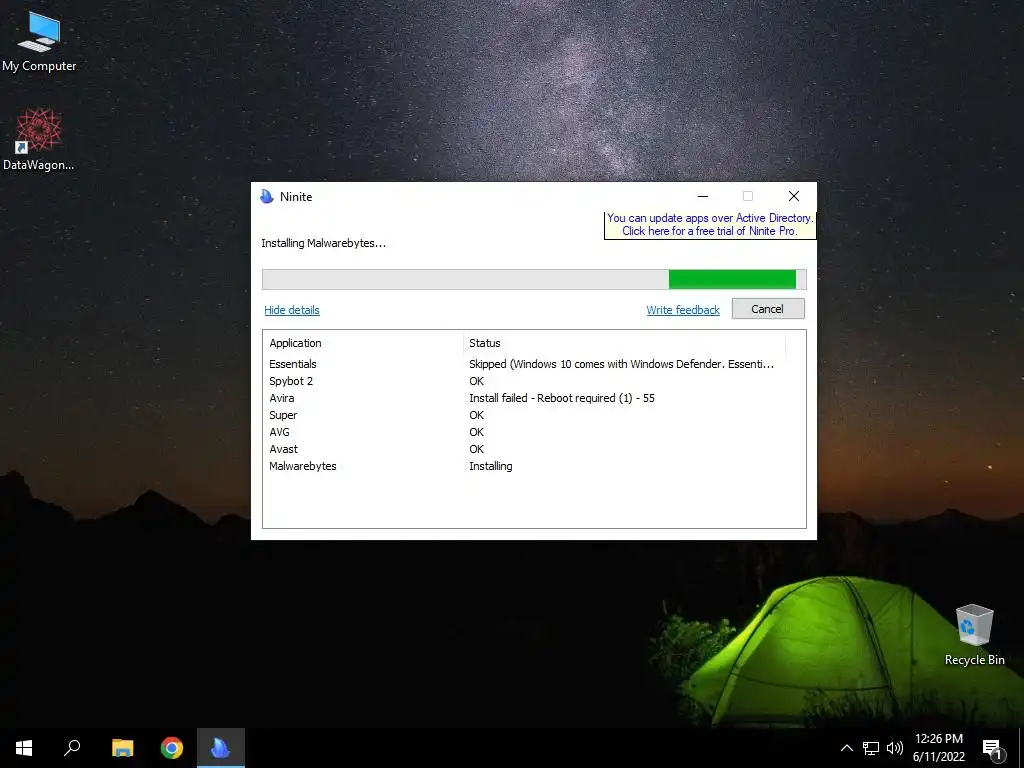Viewport: 1024px width, 768px height.
Task: Click the Installing Malwarebytes… label
Action: (x=323, y=243)
